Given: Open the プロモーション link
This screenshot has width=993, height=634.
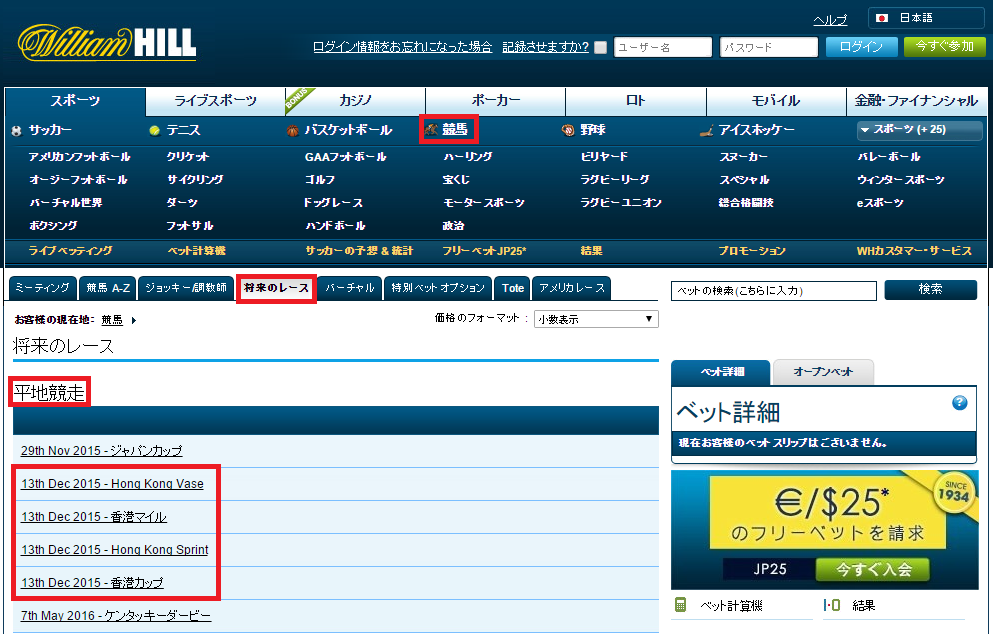Looking at the screenshot, I should pyautogui.click(x=752, y=251).
